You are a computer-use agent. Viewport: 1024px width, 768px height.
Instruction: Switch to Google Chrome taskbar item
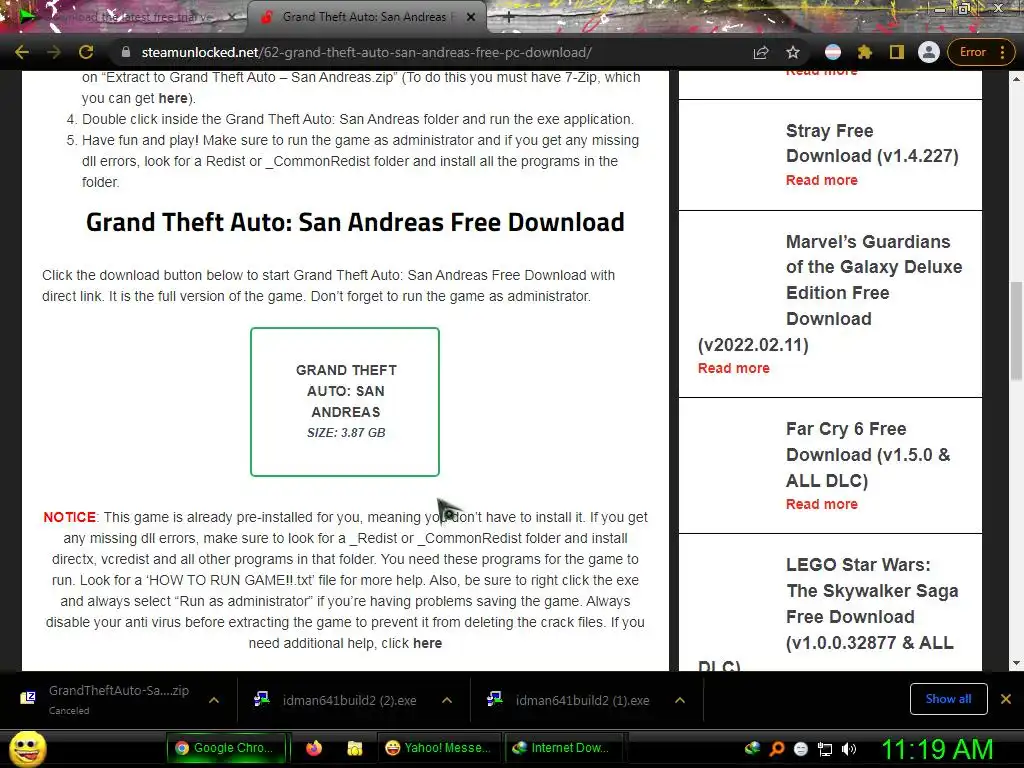point(227,748)
